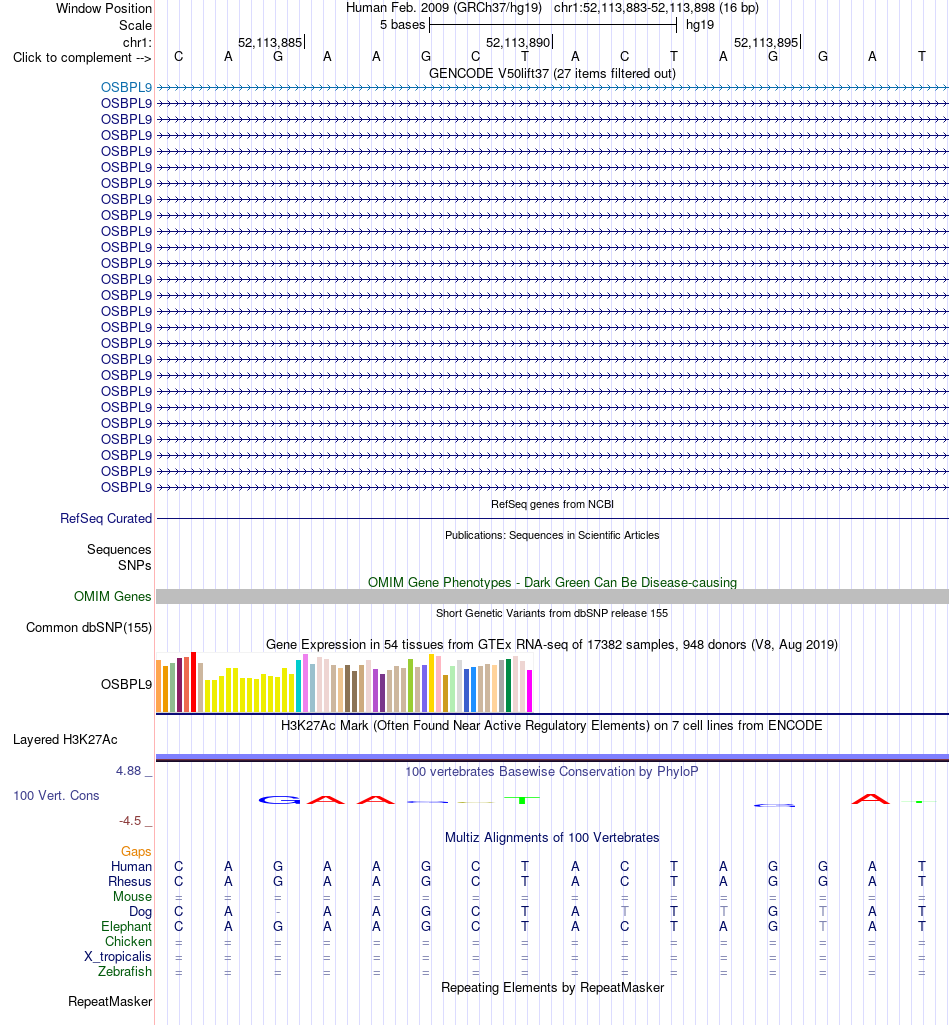The height and width of the screenshot is (1025, 950).
Task: Select the Human alignment row label
Action: click(x=131, y=866)
